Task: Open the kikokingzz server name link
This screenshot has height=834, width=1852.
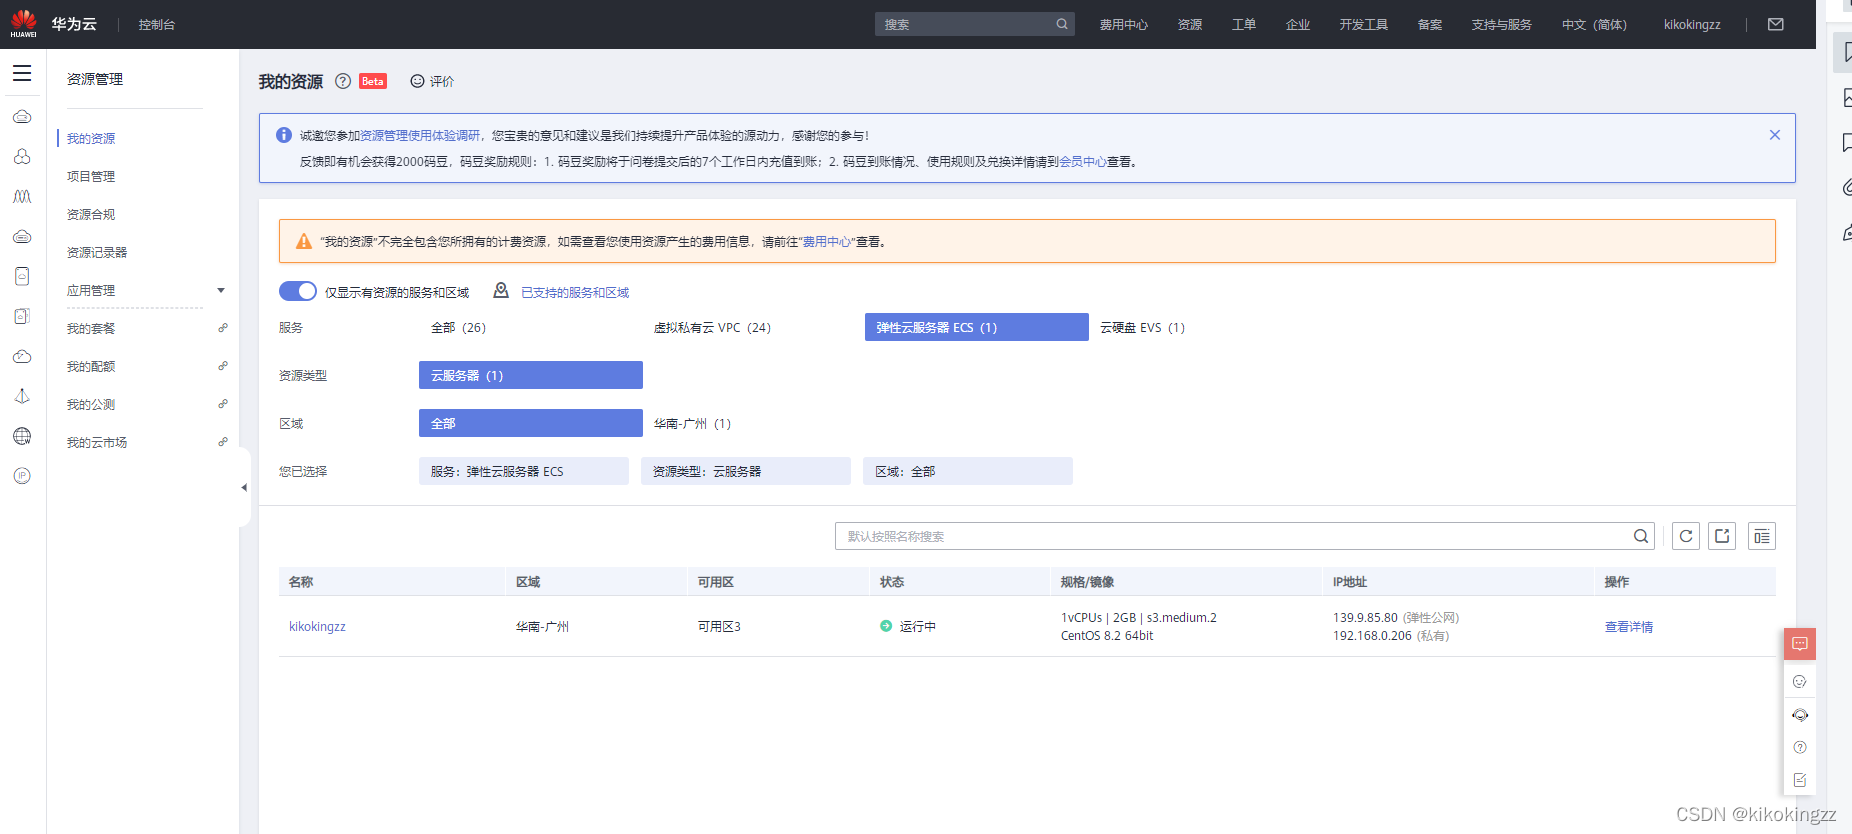Action: click(x=317, y=626)
